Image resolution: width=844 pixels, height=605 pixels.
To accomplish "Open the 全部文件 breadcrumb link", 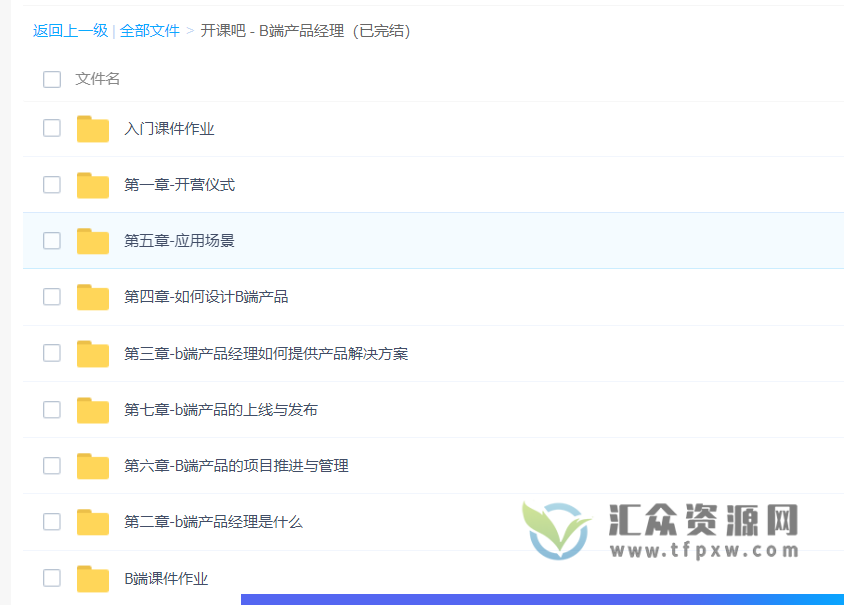I will tap(149, 31).
